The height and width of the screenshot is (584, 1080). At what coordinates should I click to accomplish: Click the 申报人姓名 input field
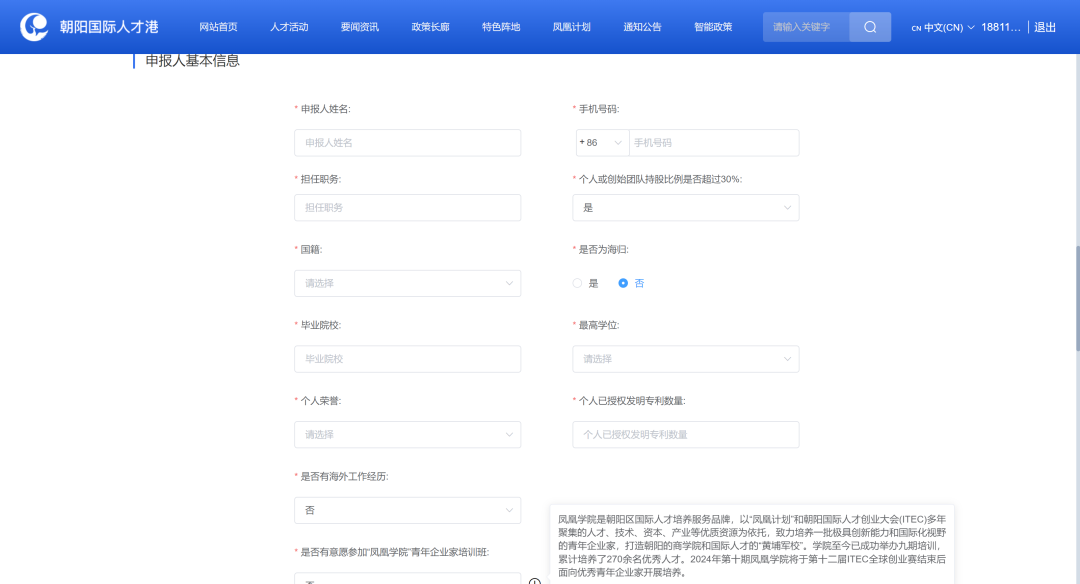[x=407, y=143]
